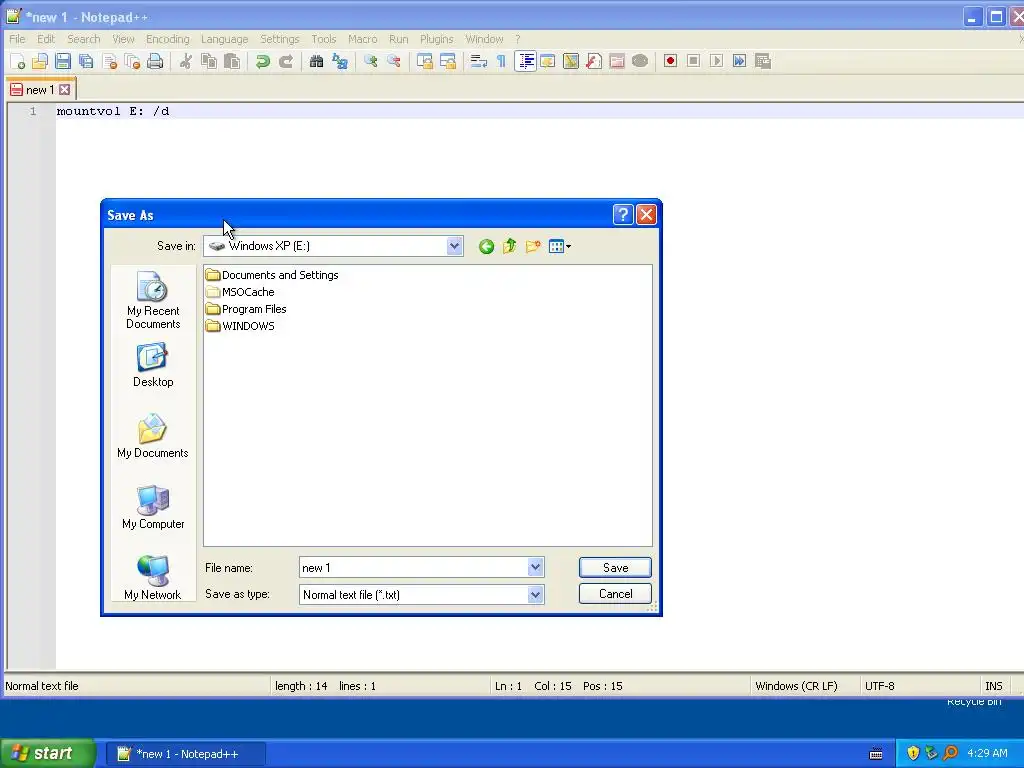Image resolution: width=1024 pixels, height=768 pixels.
Task: Click the Start Recording macro button
Action: coord(670,61)
